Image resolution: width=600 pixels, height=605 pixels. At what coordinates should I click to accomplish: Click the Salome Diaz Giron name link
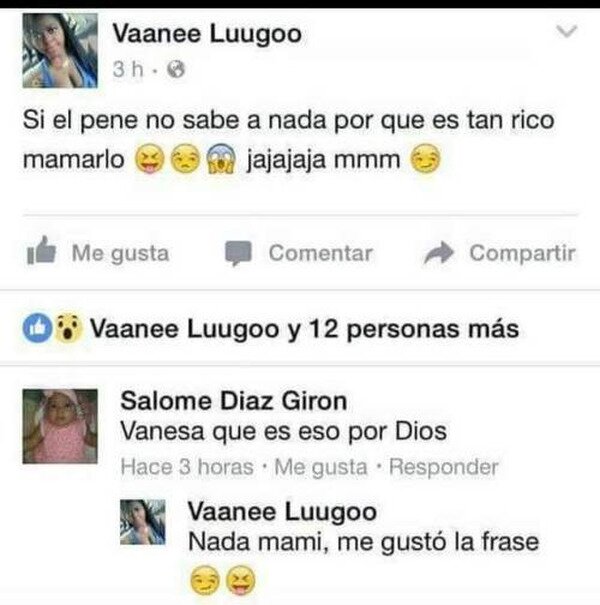click(x=233, y=401)
